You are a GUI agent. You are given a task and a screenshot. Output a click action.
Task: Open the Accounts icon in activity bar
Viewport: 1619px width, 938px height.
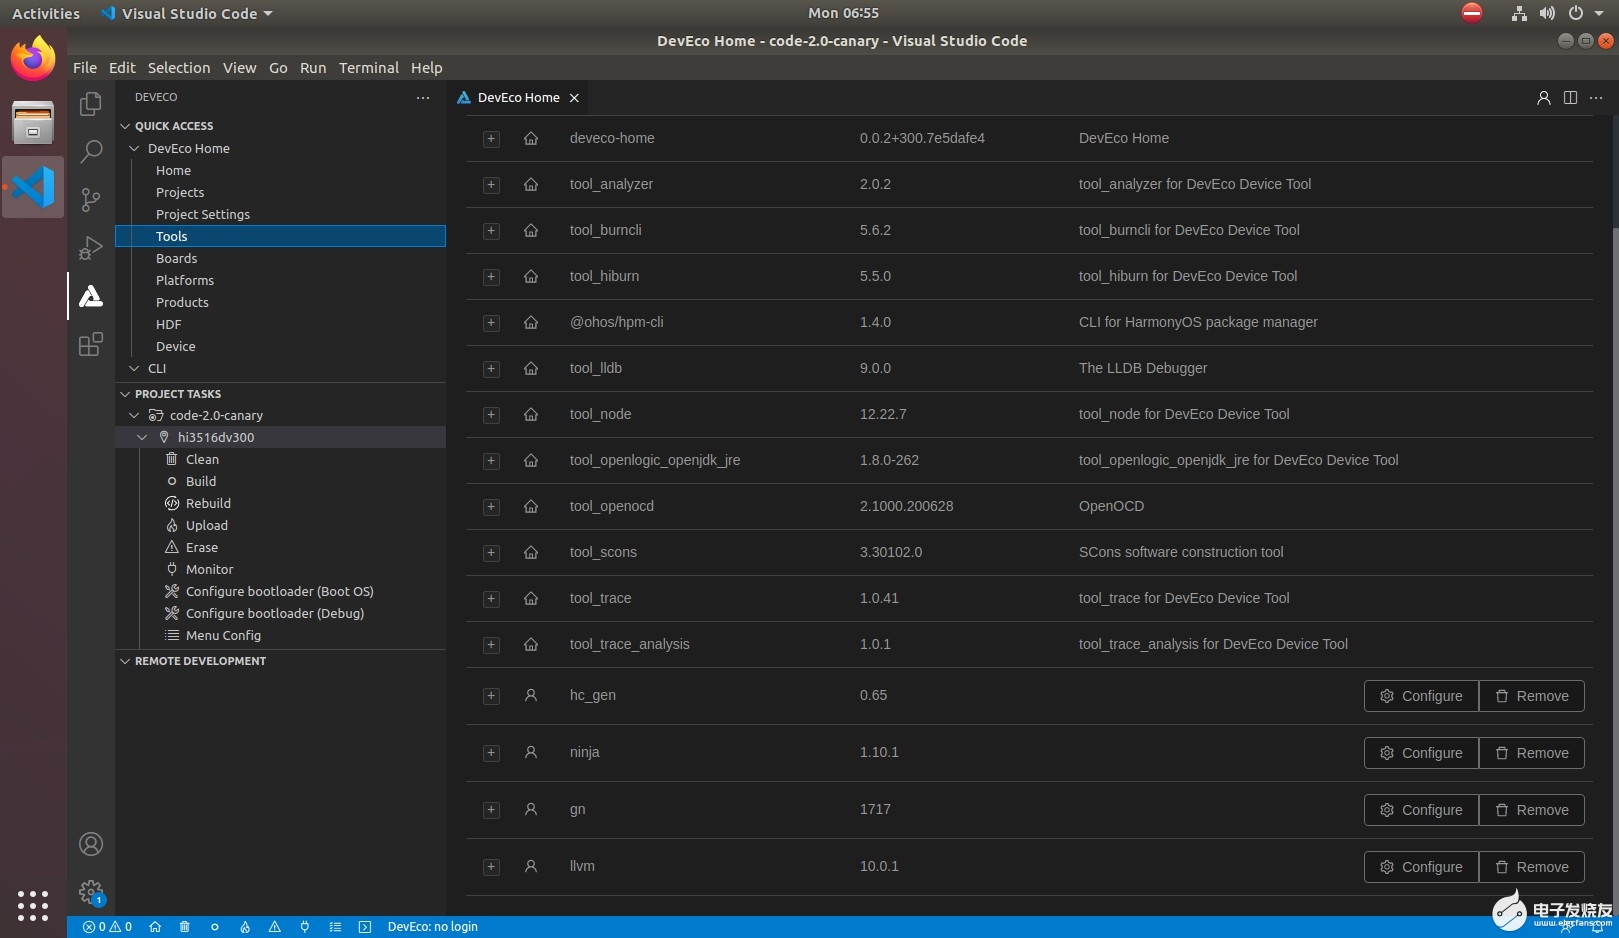pyautogui.click(x=91, y=844)
